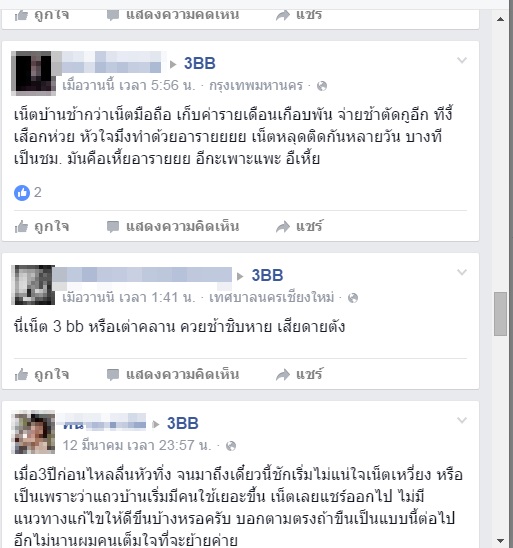Comment on the 5:56 Bangkok post
Screen dimensions: 513x548
click(x=173, y=226)
